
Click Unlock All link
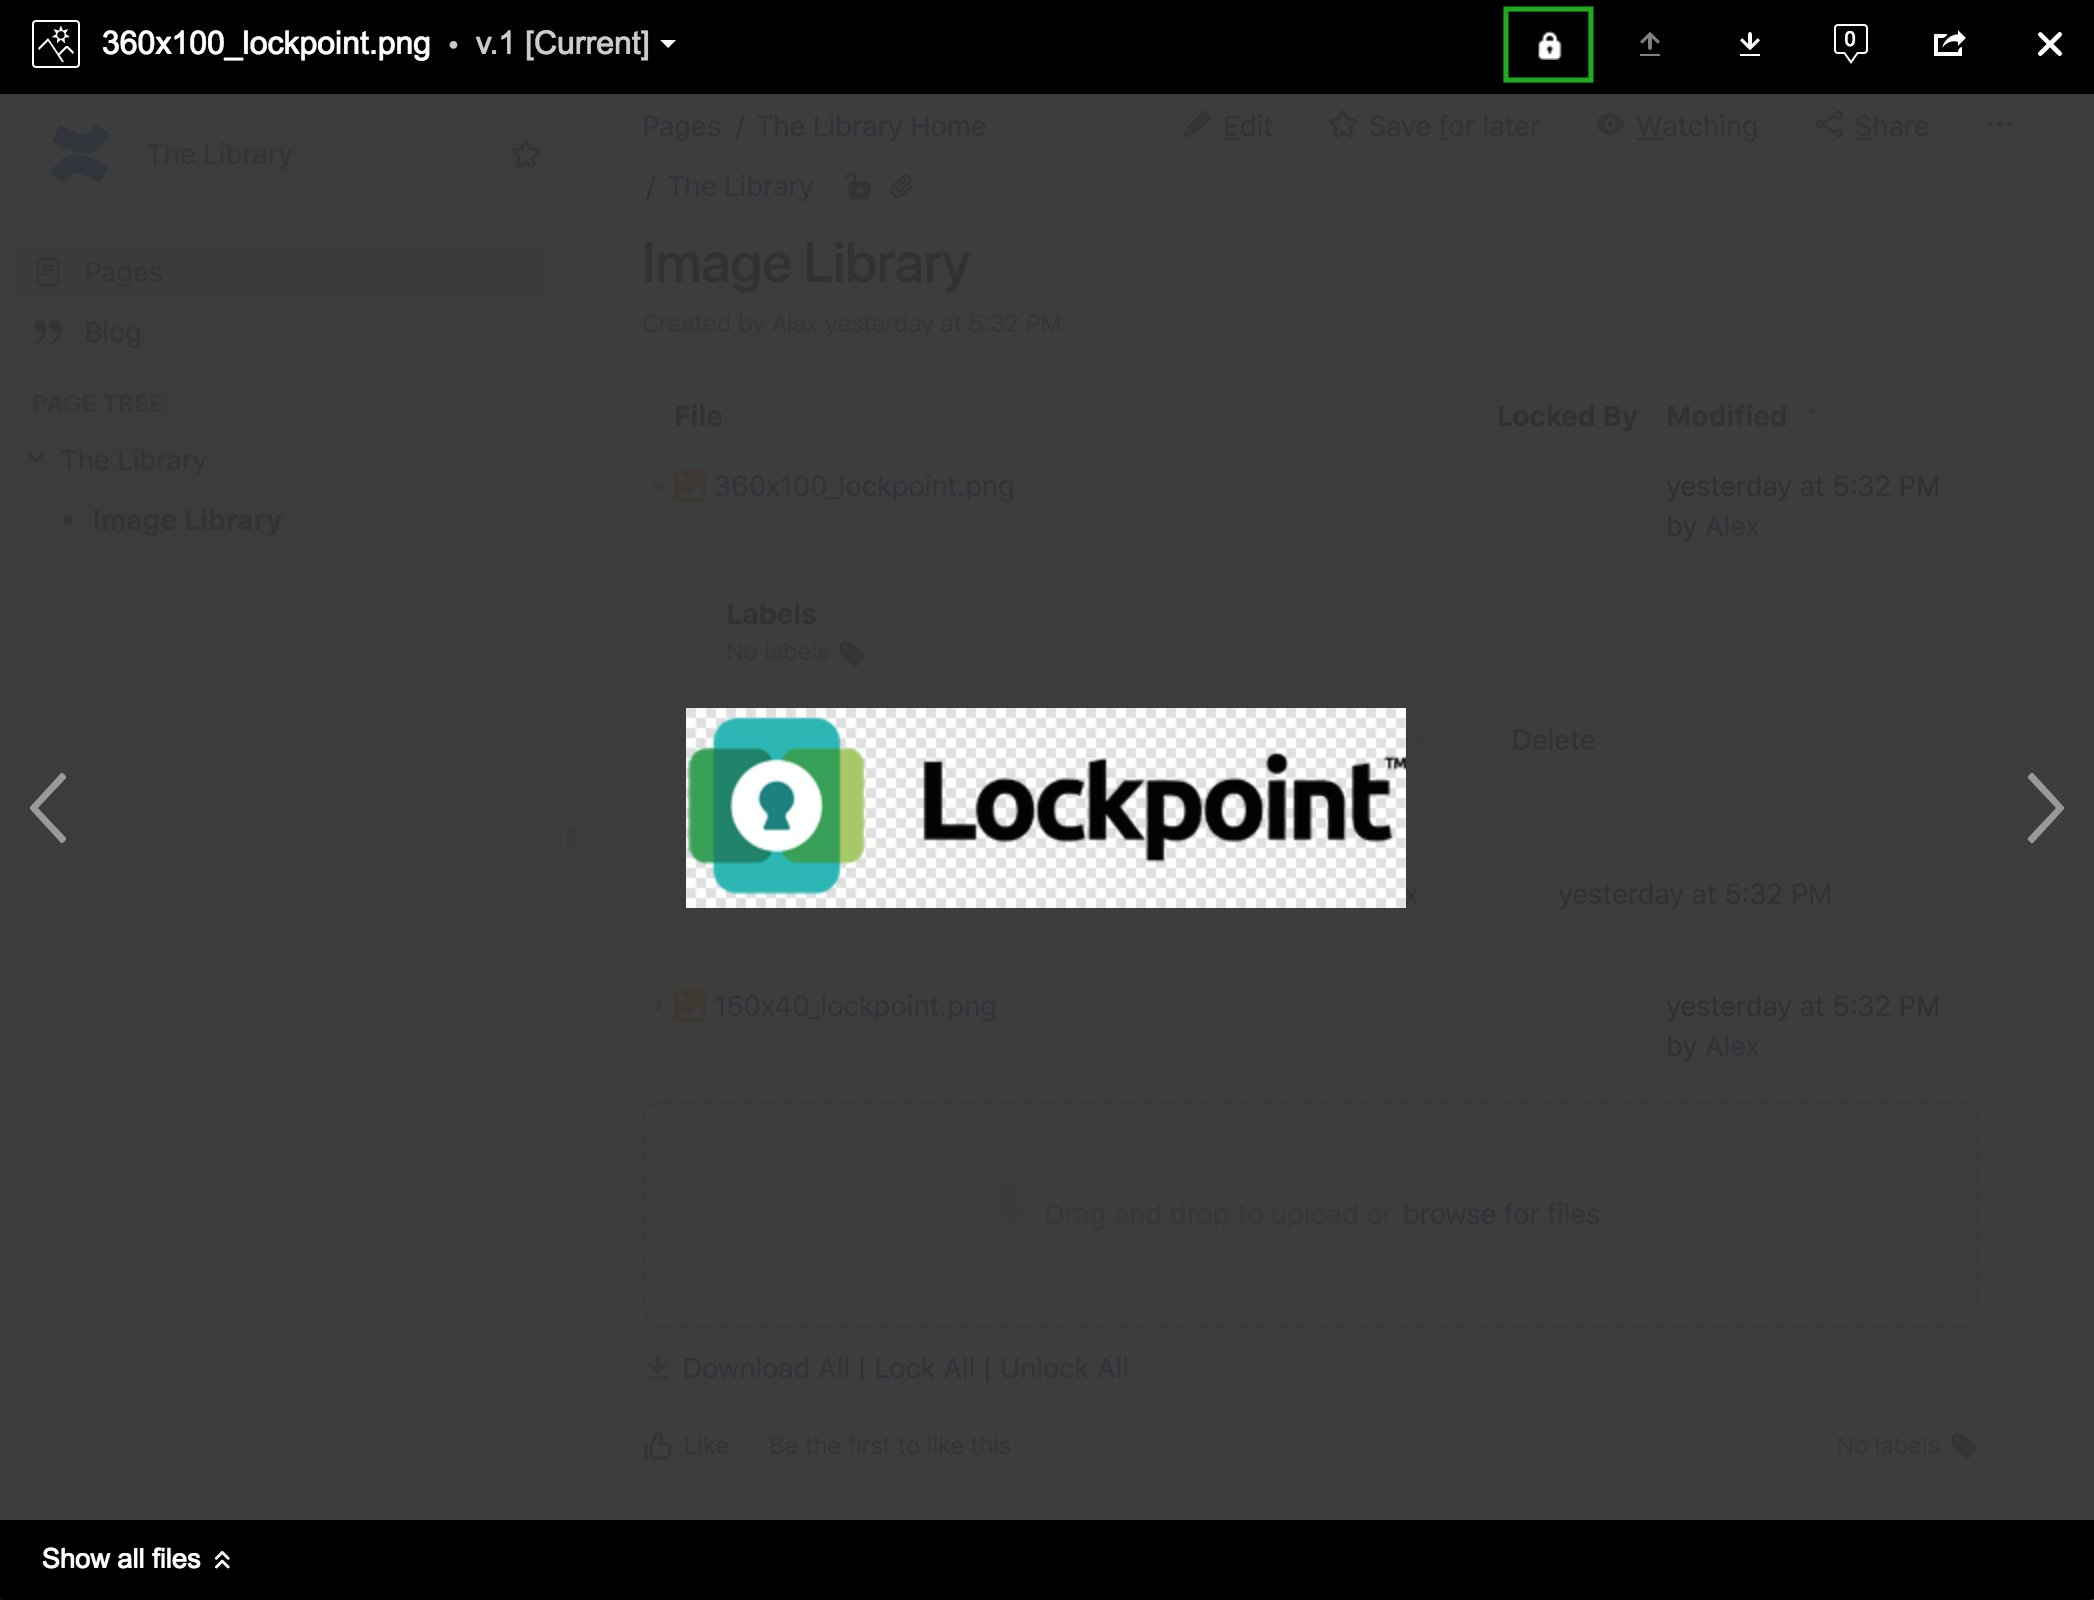point(1064,1368)
